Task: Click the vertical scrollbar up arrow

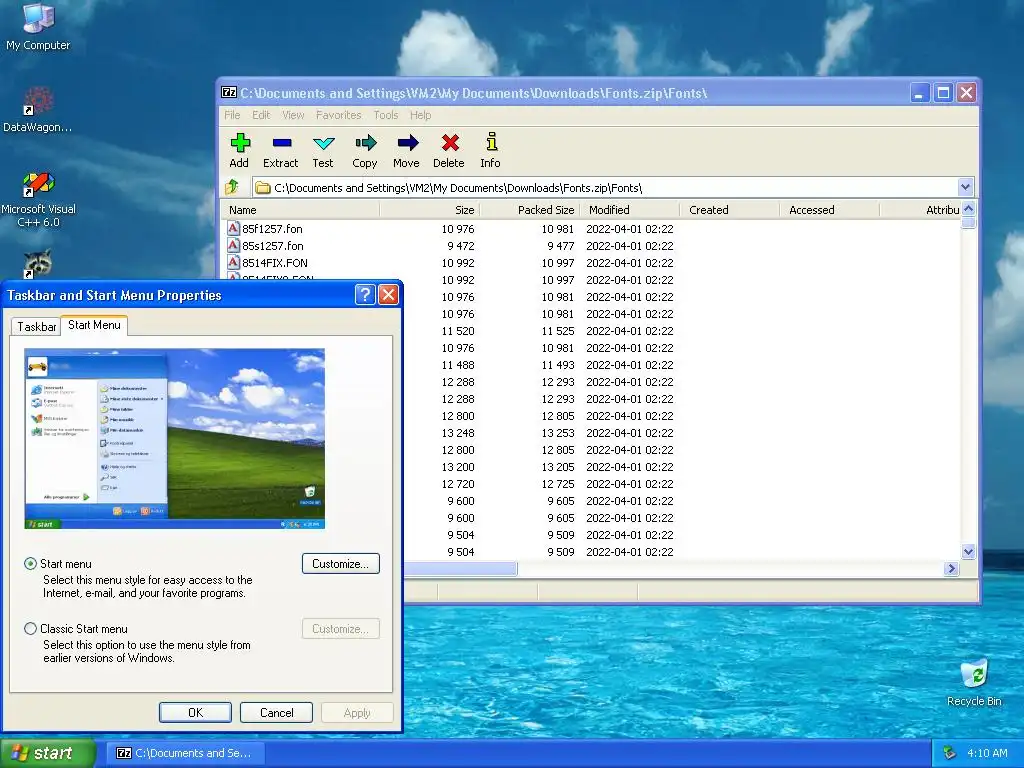Action: tap(968, 209)
